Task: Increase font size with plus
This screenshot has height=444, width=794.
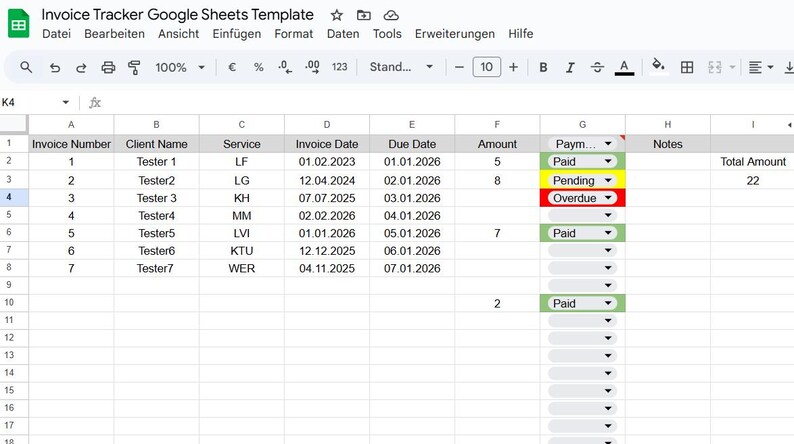Action: 513,67
